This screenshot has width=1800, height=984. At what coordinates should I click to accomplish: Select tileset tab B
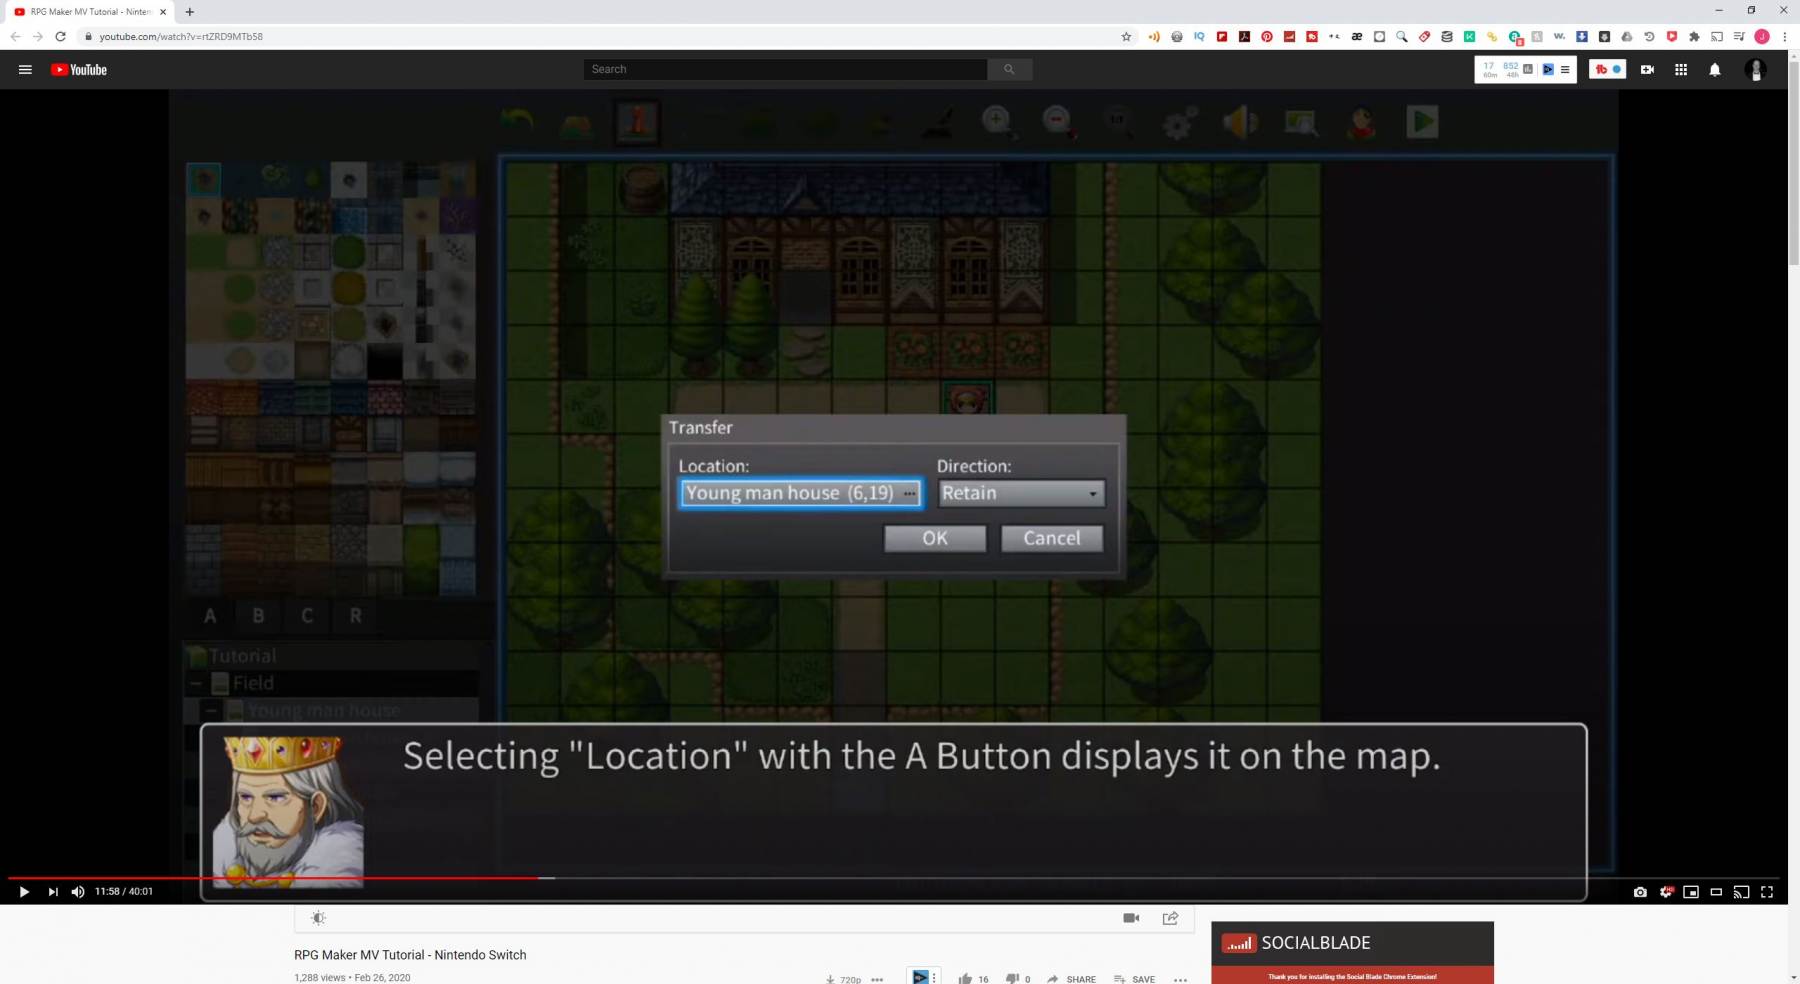(258, 616)
